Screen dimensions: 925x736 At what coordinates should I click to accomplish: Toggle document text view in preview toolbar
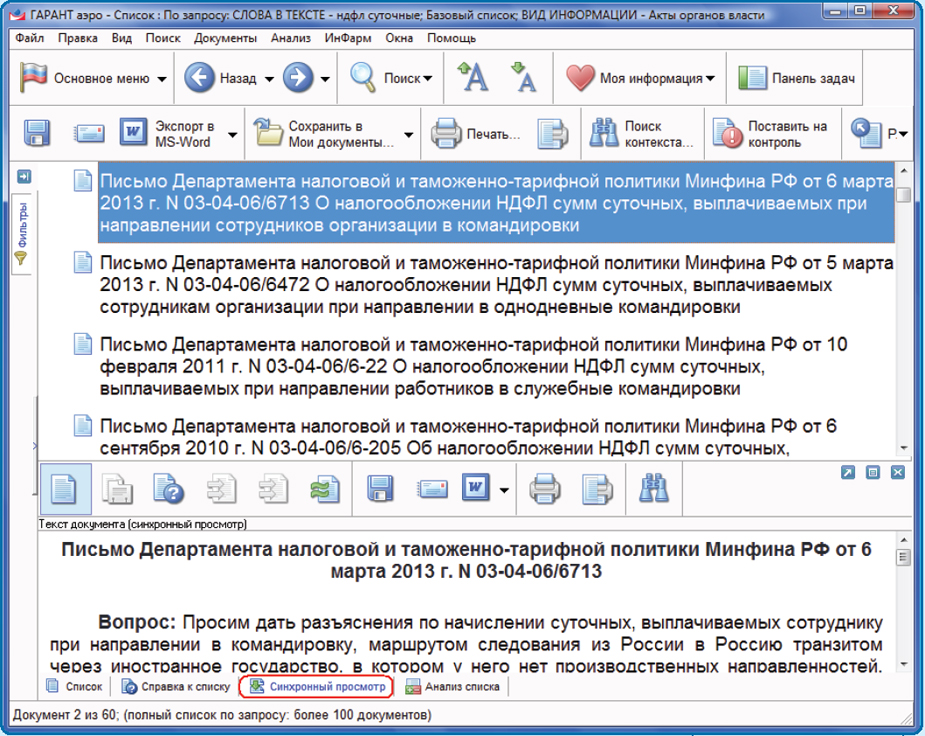(x=65, y=488)
